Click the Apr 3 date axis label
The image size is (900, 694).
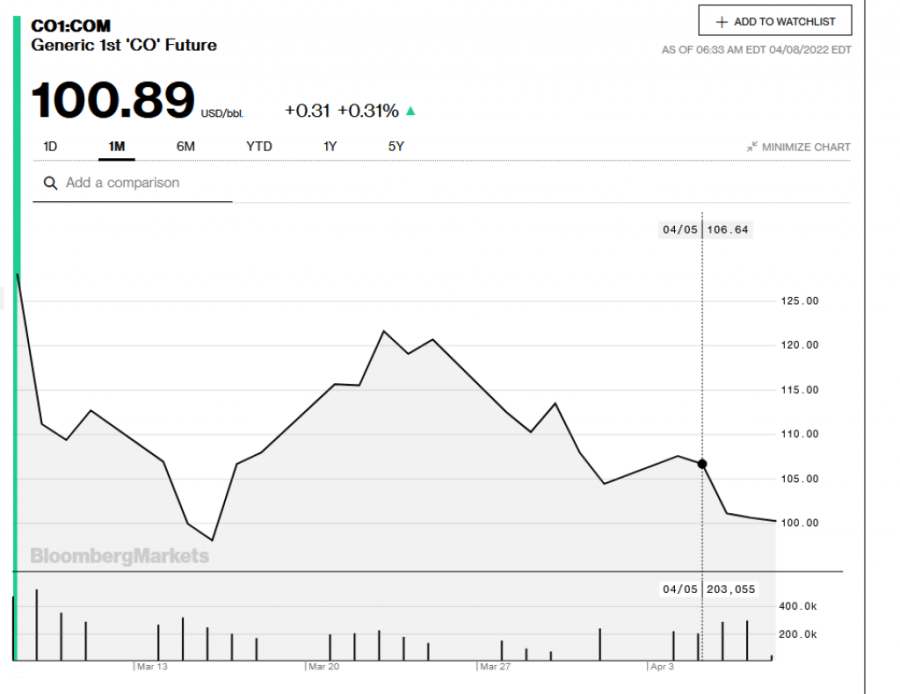[662, 666]
